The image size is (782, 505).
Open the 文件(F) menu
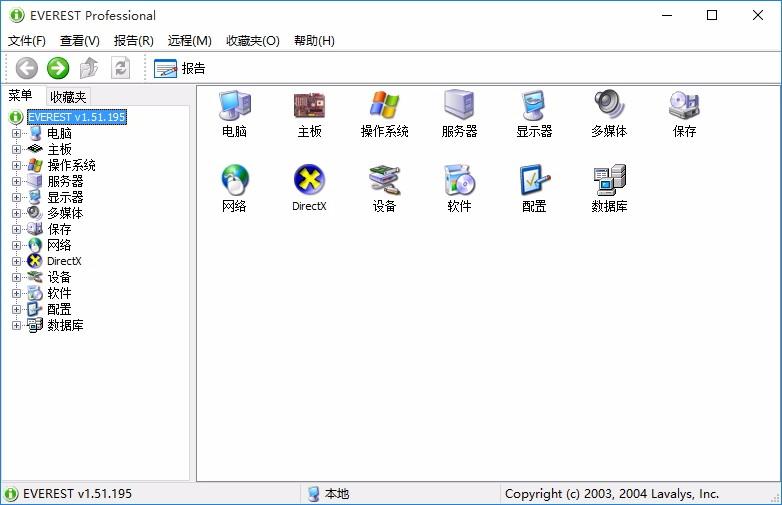[x=27, y=41]
